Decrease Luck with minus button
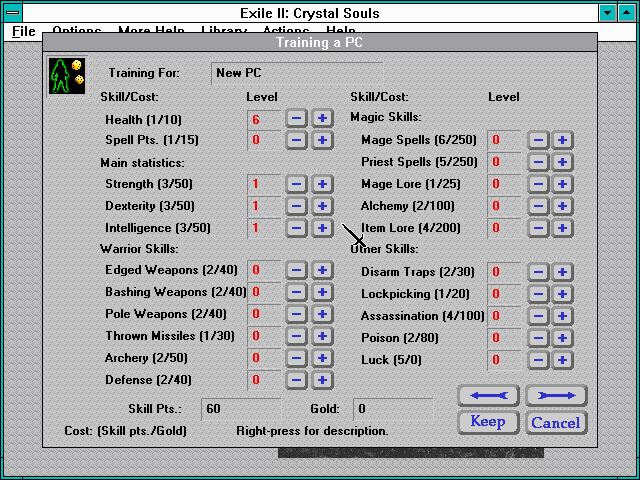640x480 pixels. point(538,360)
